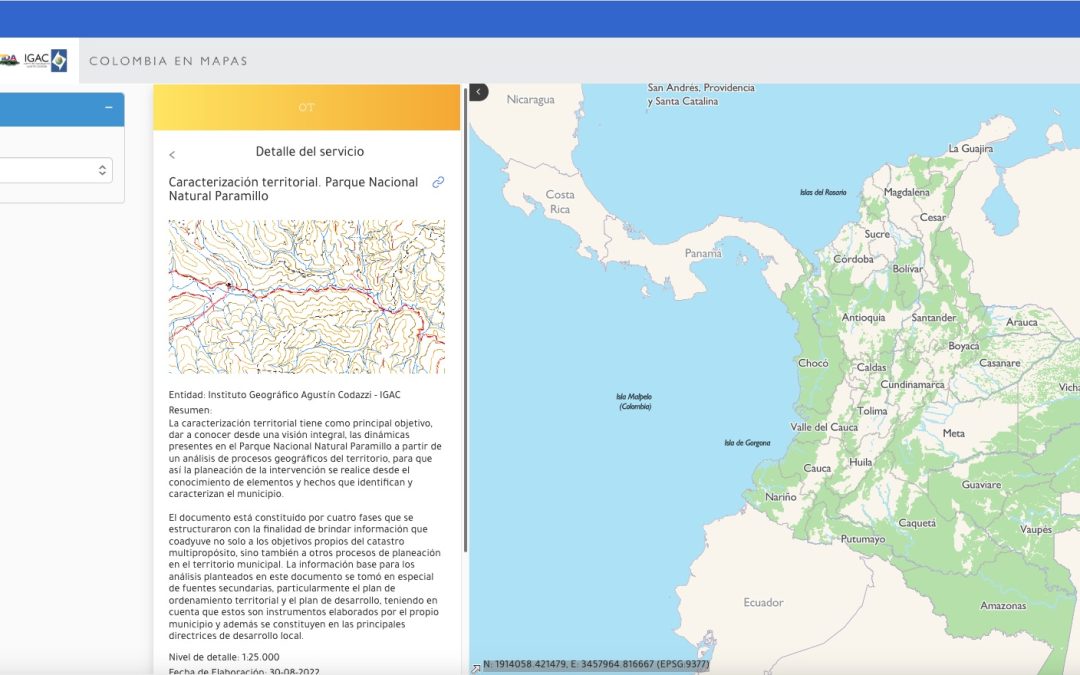Image resolution: width=1080 pixels, height=675 pixels.
Task: Click the COLOMBIA EN MAPAS title
Action: [x=168, y=61]
